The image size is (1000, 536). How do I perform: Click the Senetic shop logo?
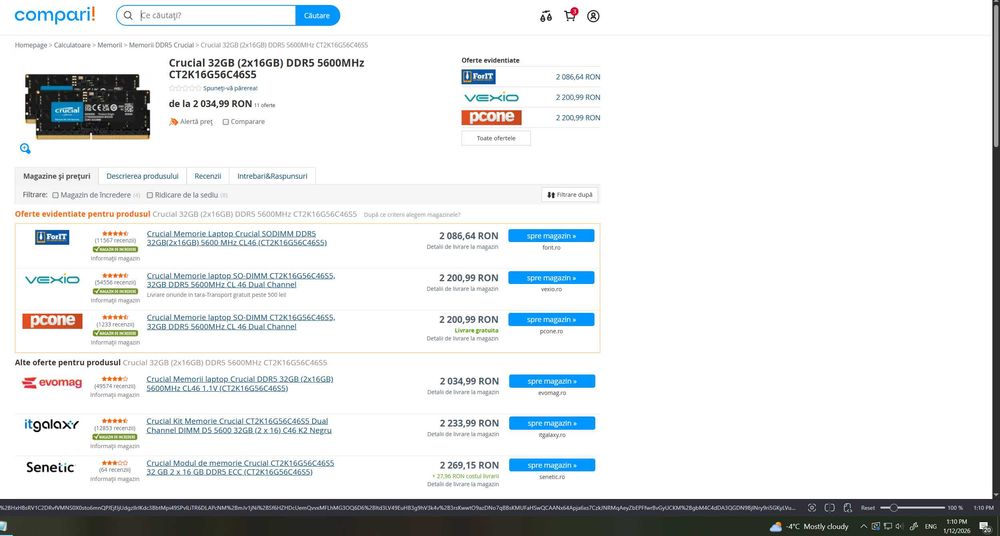click(x=50, y=467)
